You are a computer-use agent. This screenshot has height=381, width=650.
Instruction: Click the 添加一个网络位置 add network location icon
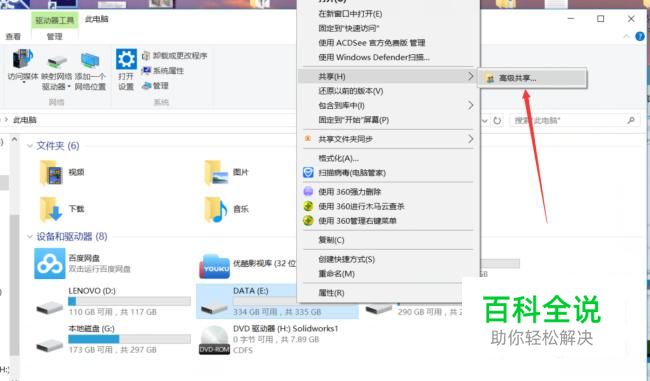coord(90,61)
